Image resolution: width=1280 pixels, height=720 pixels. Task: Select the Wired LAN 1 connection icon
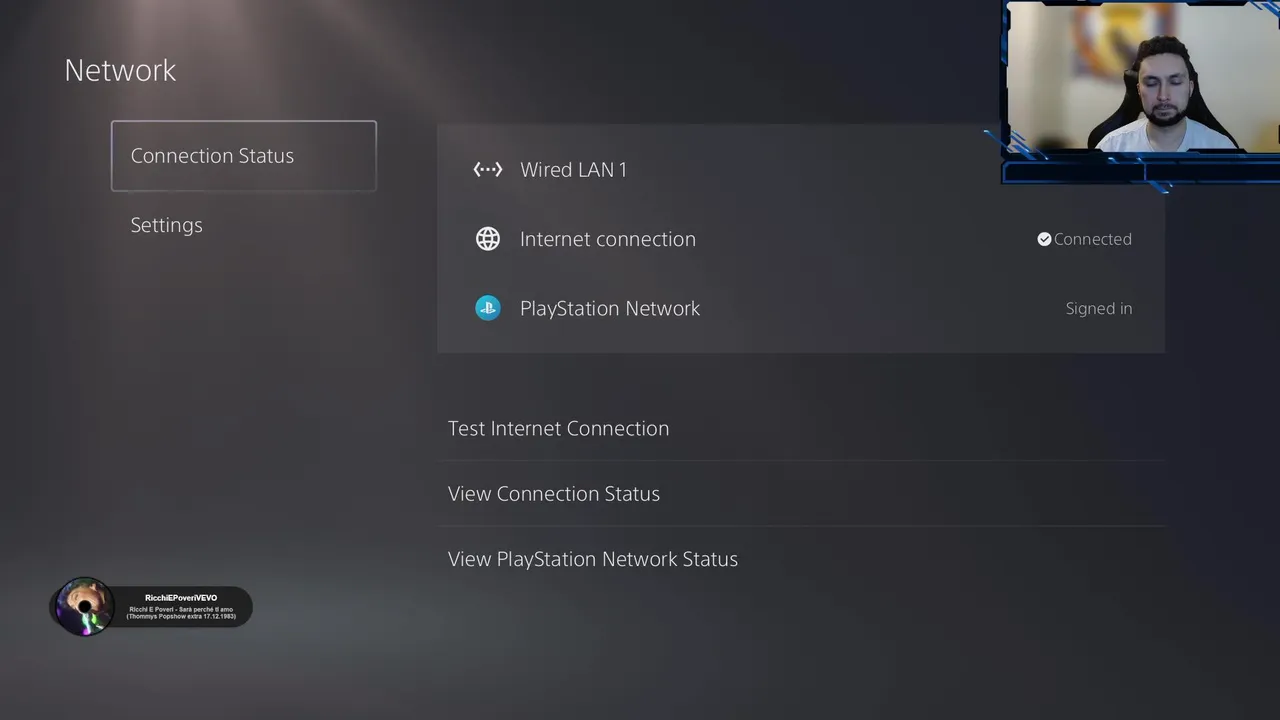tap(487, 170)
